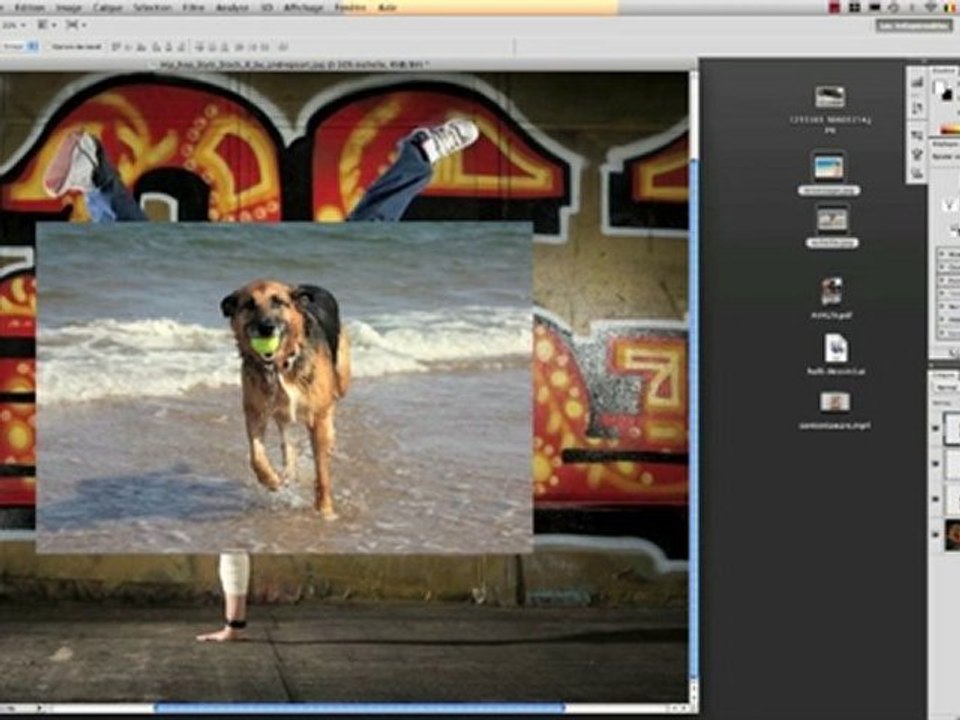The height and width of the screenshot is (720, 960).
Task: Open the 3D menu
Action: [267, 7]
